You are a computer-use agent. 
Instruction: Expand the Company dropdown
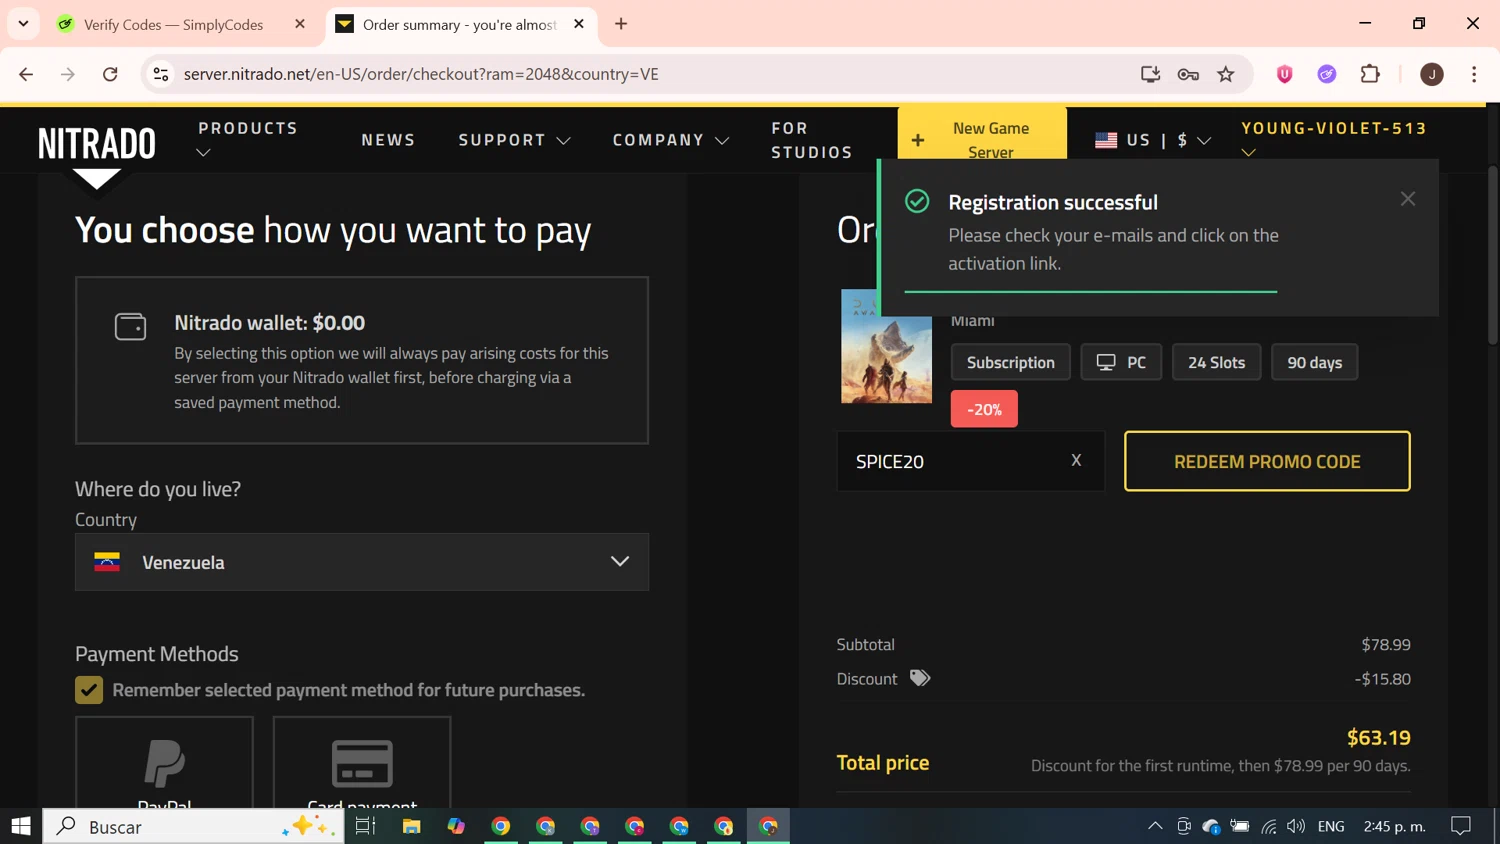pyautogui.click(x=671, y=140)
